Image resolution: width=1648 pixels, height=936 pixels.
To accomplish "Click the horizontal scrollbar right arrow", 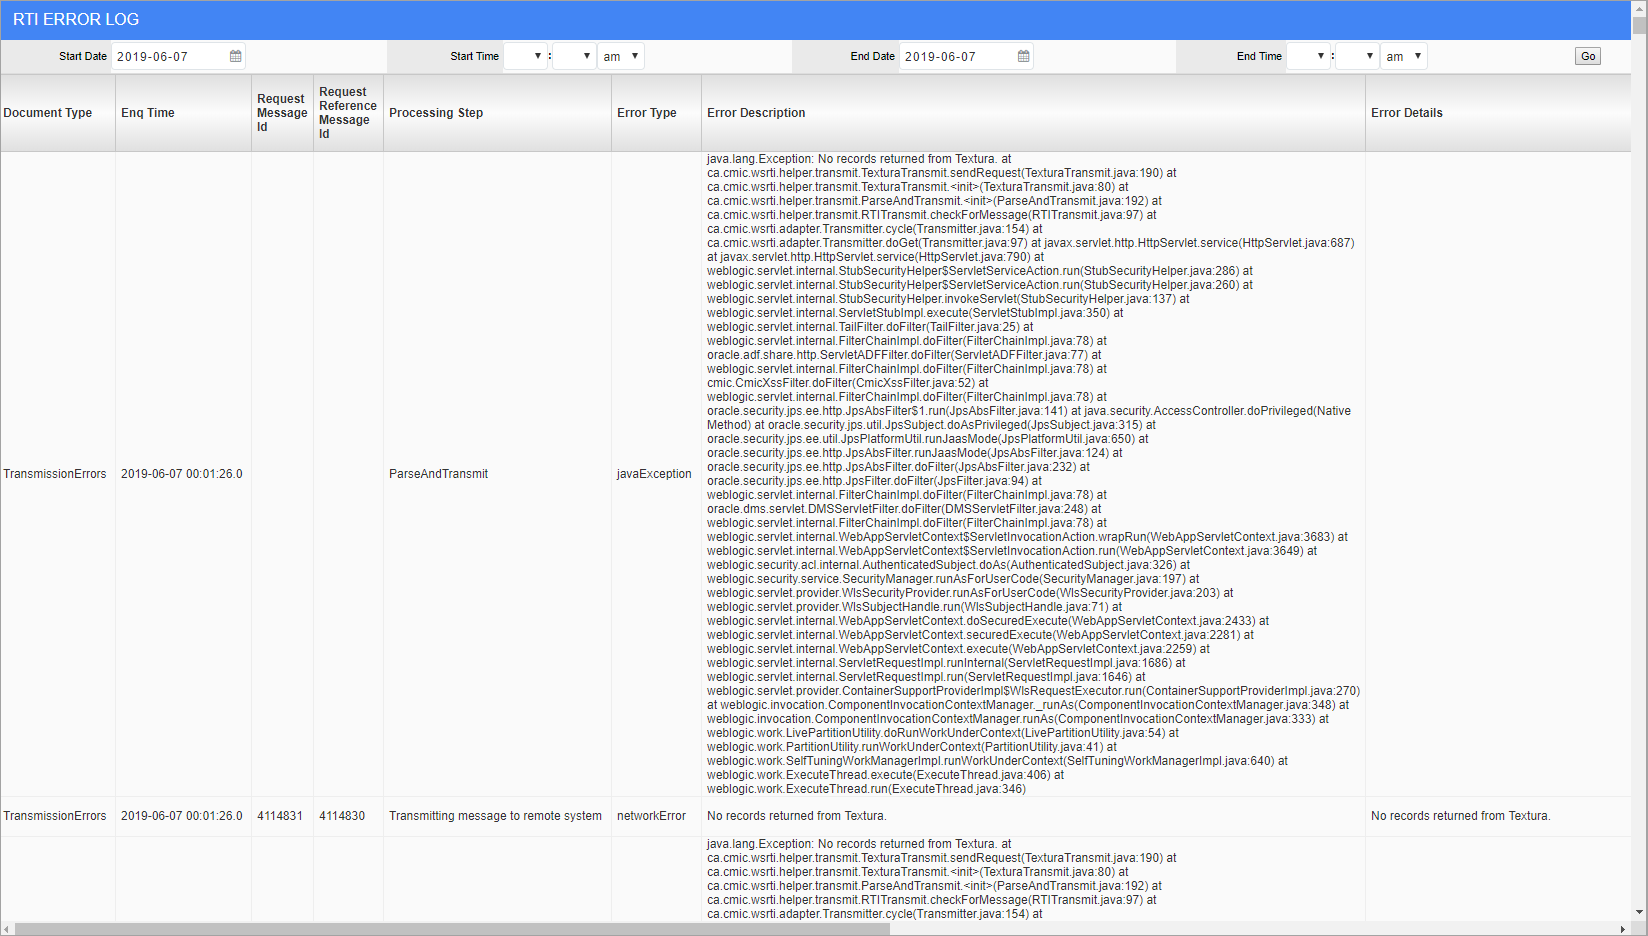I will (1623, 929).
